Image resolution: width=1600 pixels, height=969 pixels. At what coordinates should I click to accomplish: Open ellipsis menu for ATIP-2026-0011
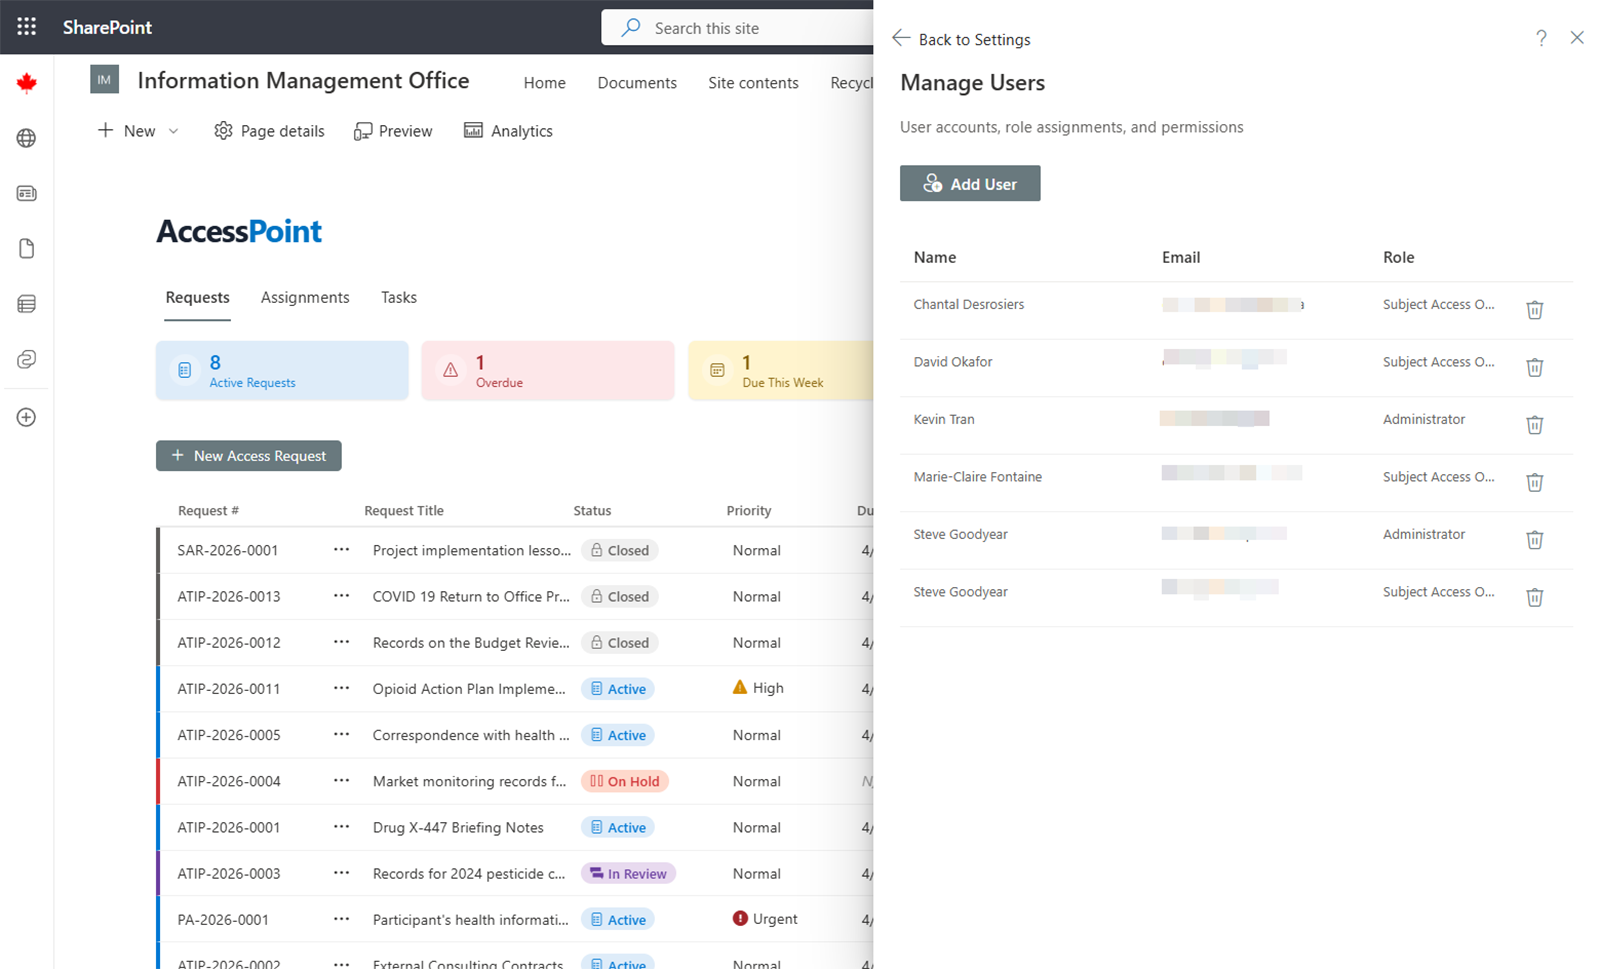[341, 688]
